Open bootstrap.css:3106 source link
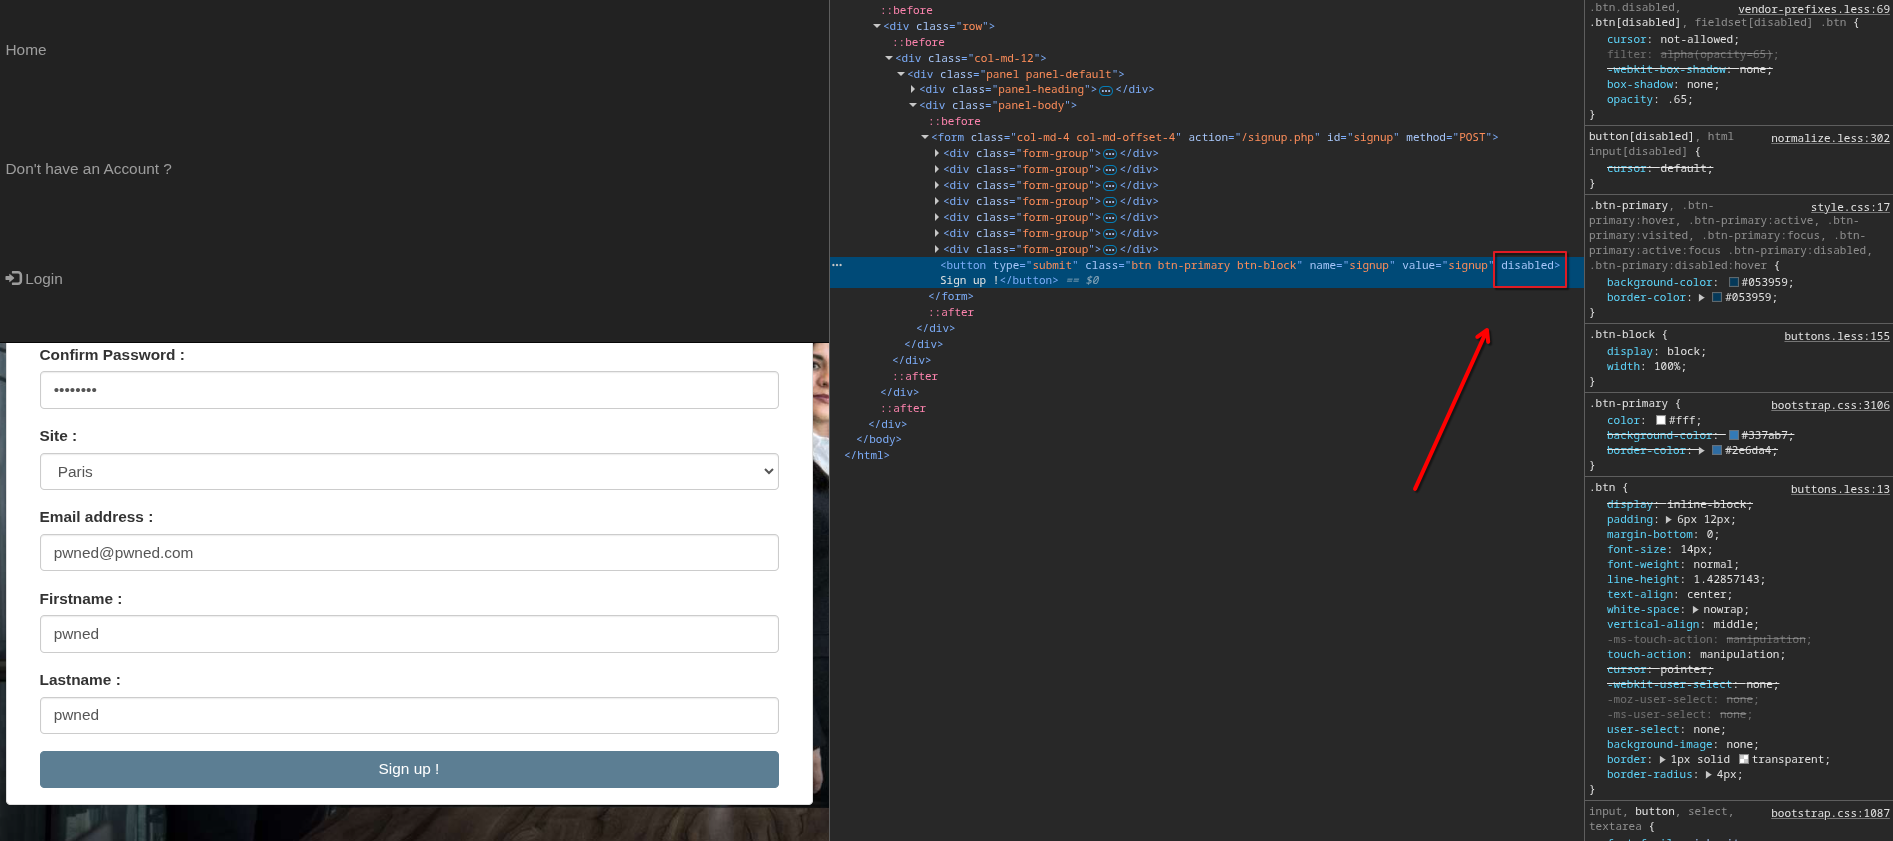Image resolution: width=1893 pixels, height=841 pixels. [x=1830, y=405]
